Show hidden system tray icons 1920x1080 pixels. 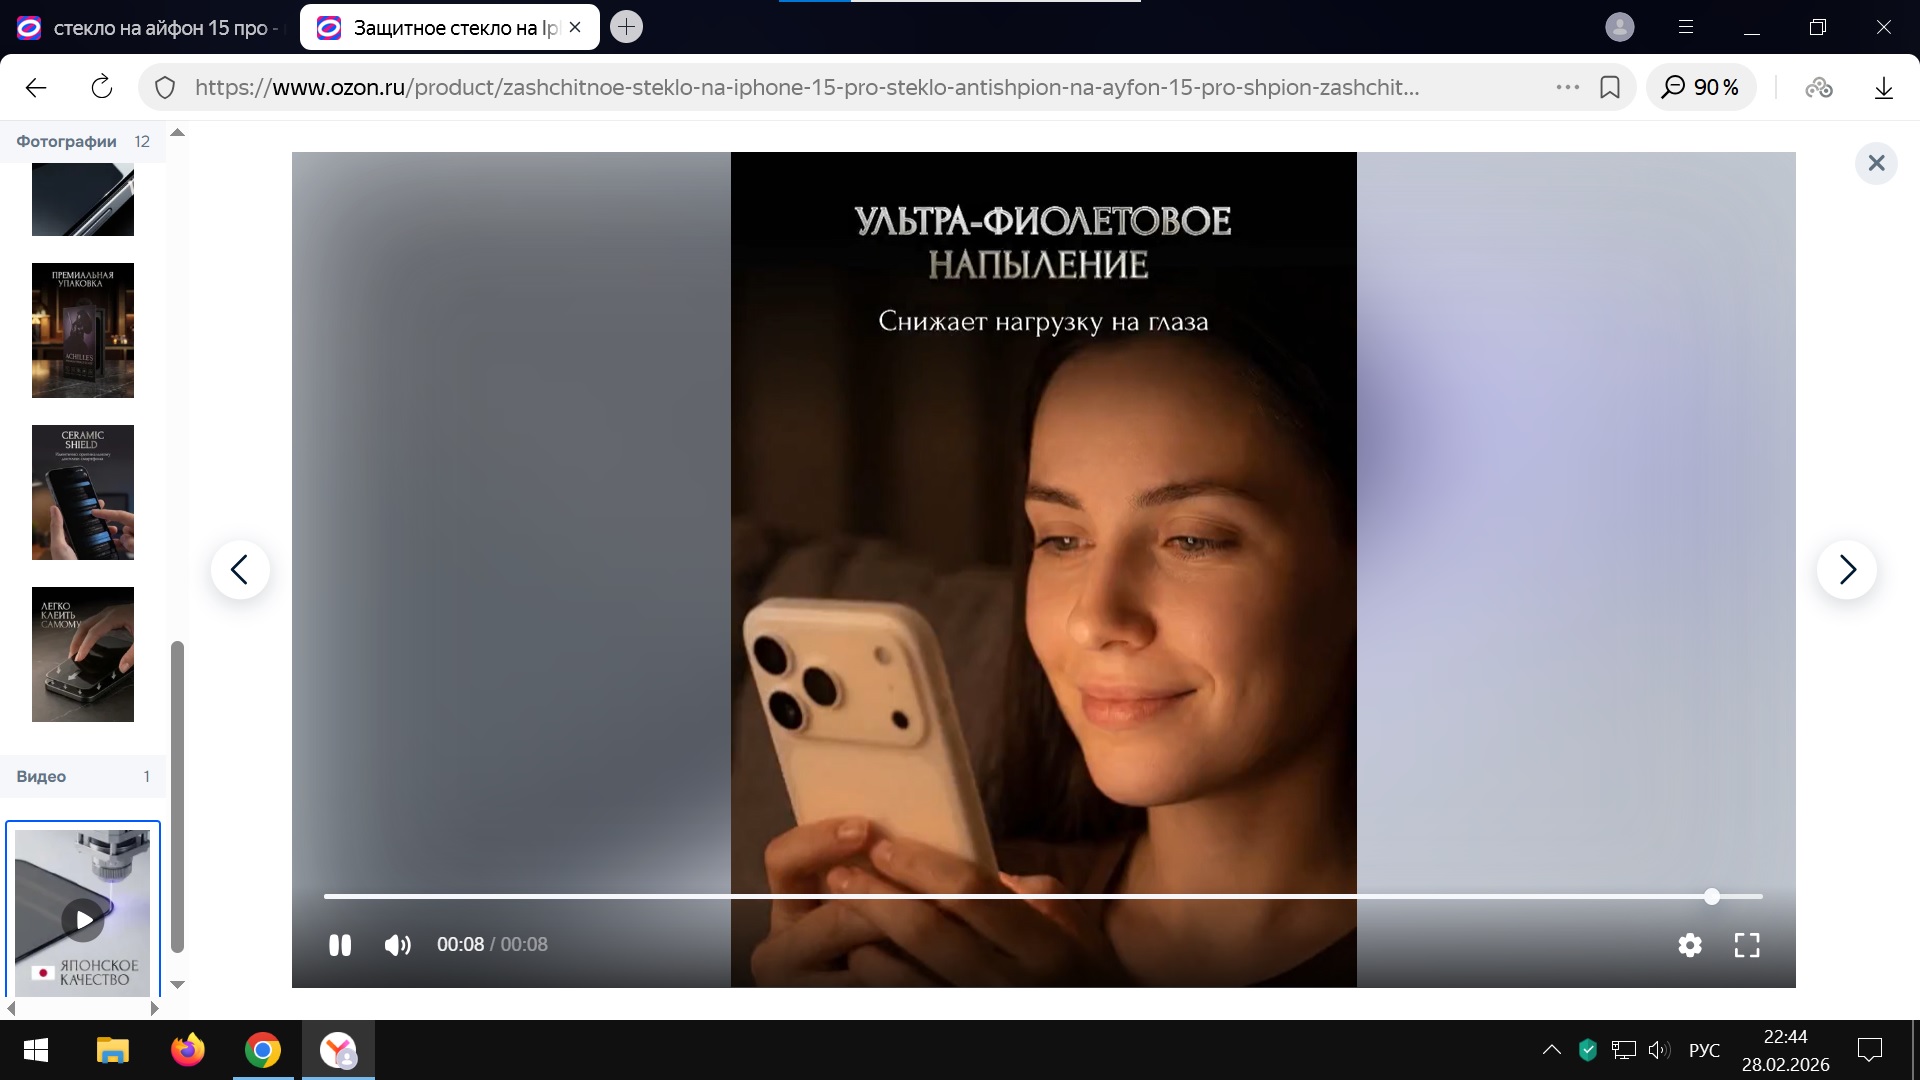1551,1050
